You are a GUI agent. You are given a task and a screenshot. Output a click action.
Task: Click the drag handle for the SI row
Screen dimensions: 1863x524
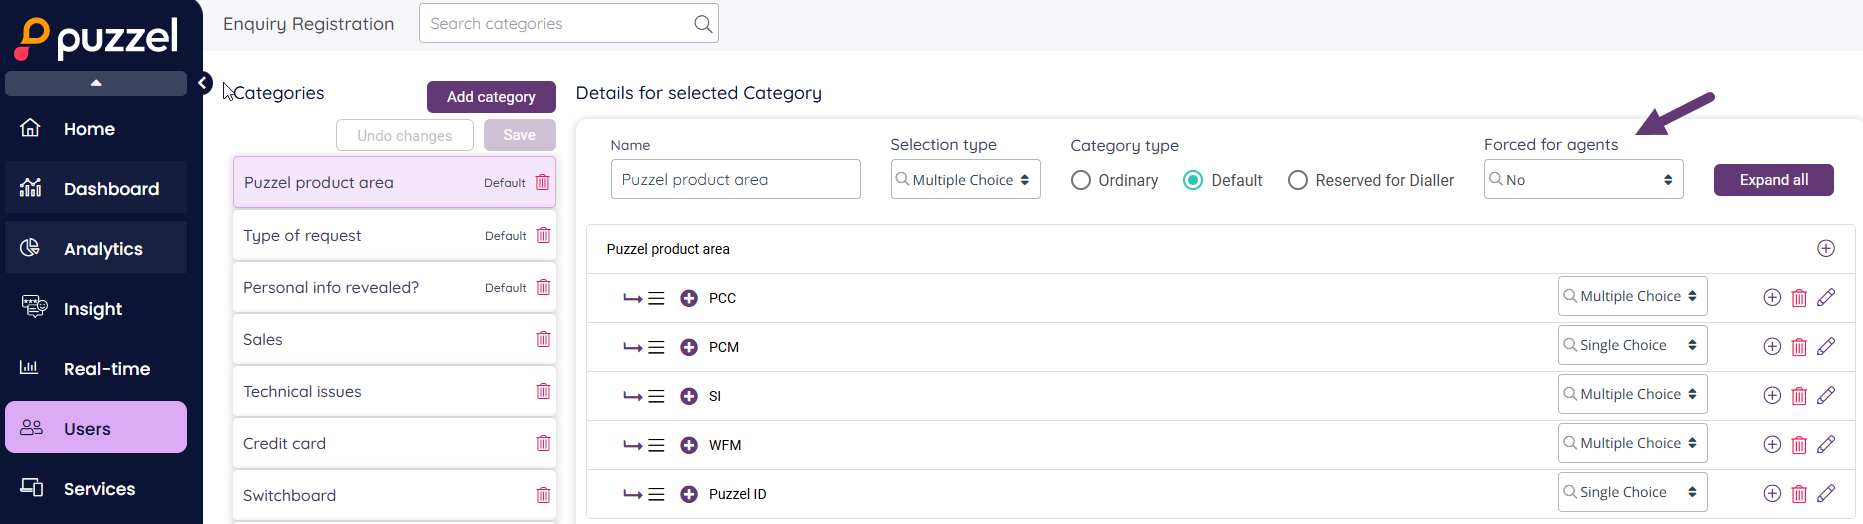click(656, 396)
